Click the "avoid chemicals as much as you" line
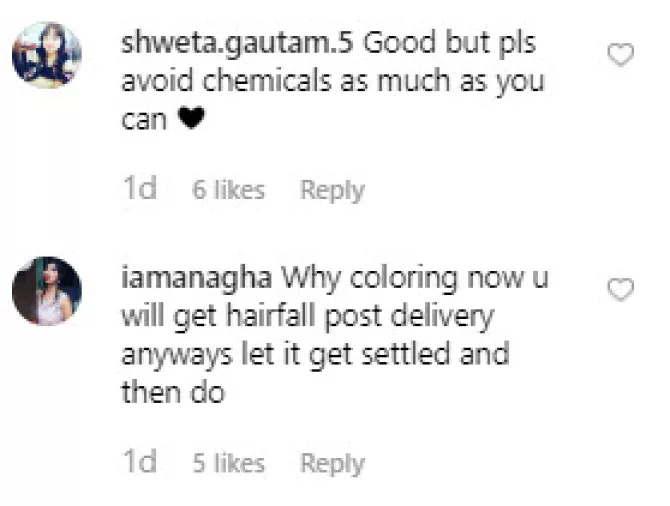 [333, 82]
